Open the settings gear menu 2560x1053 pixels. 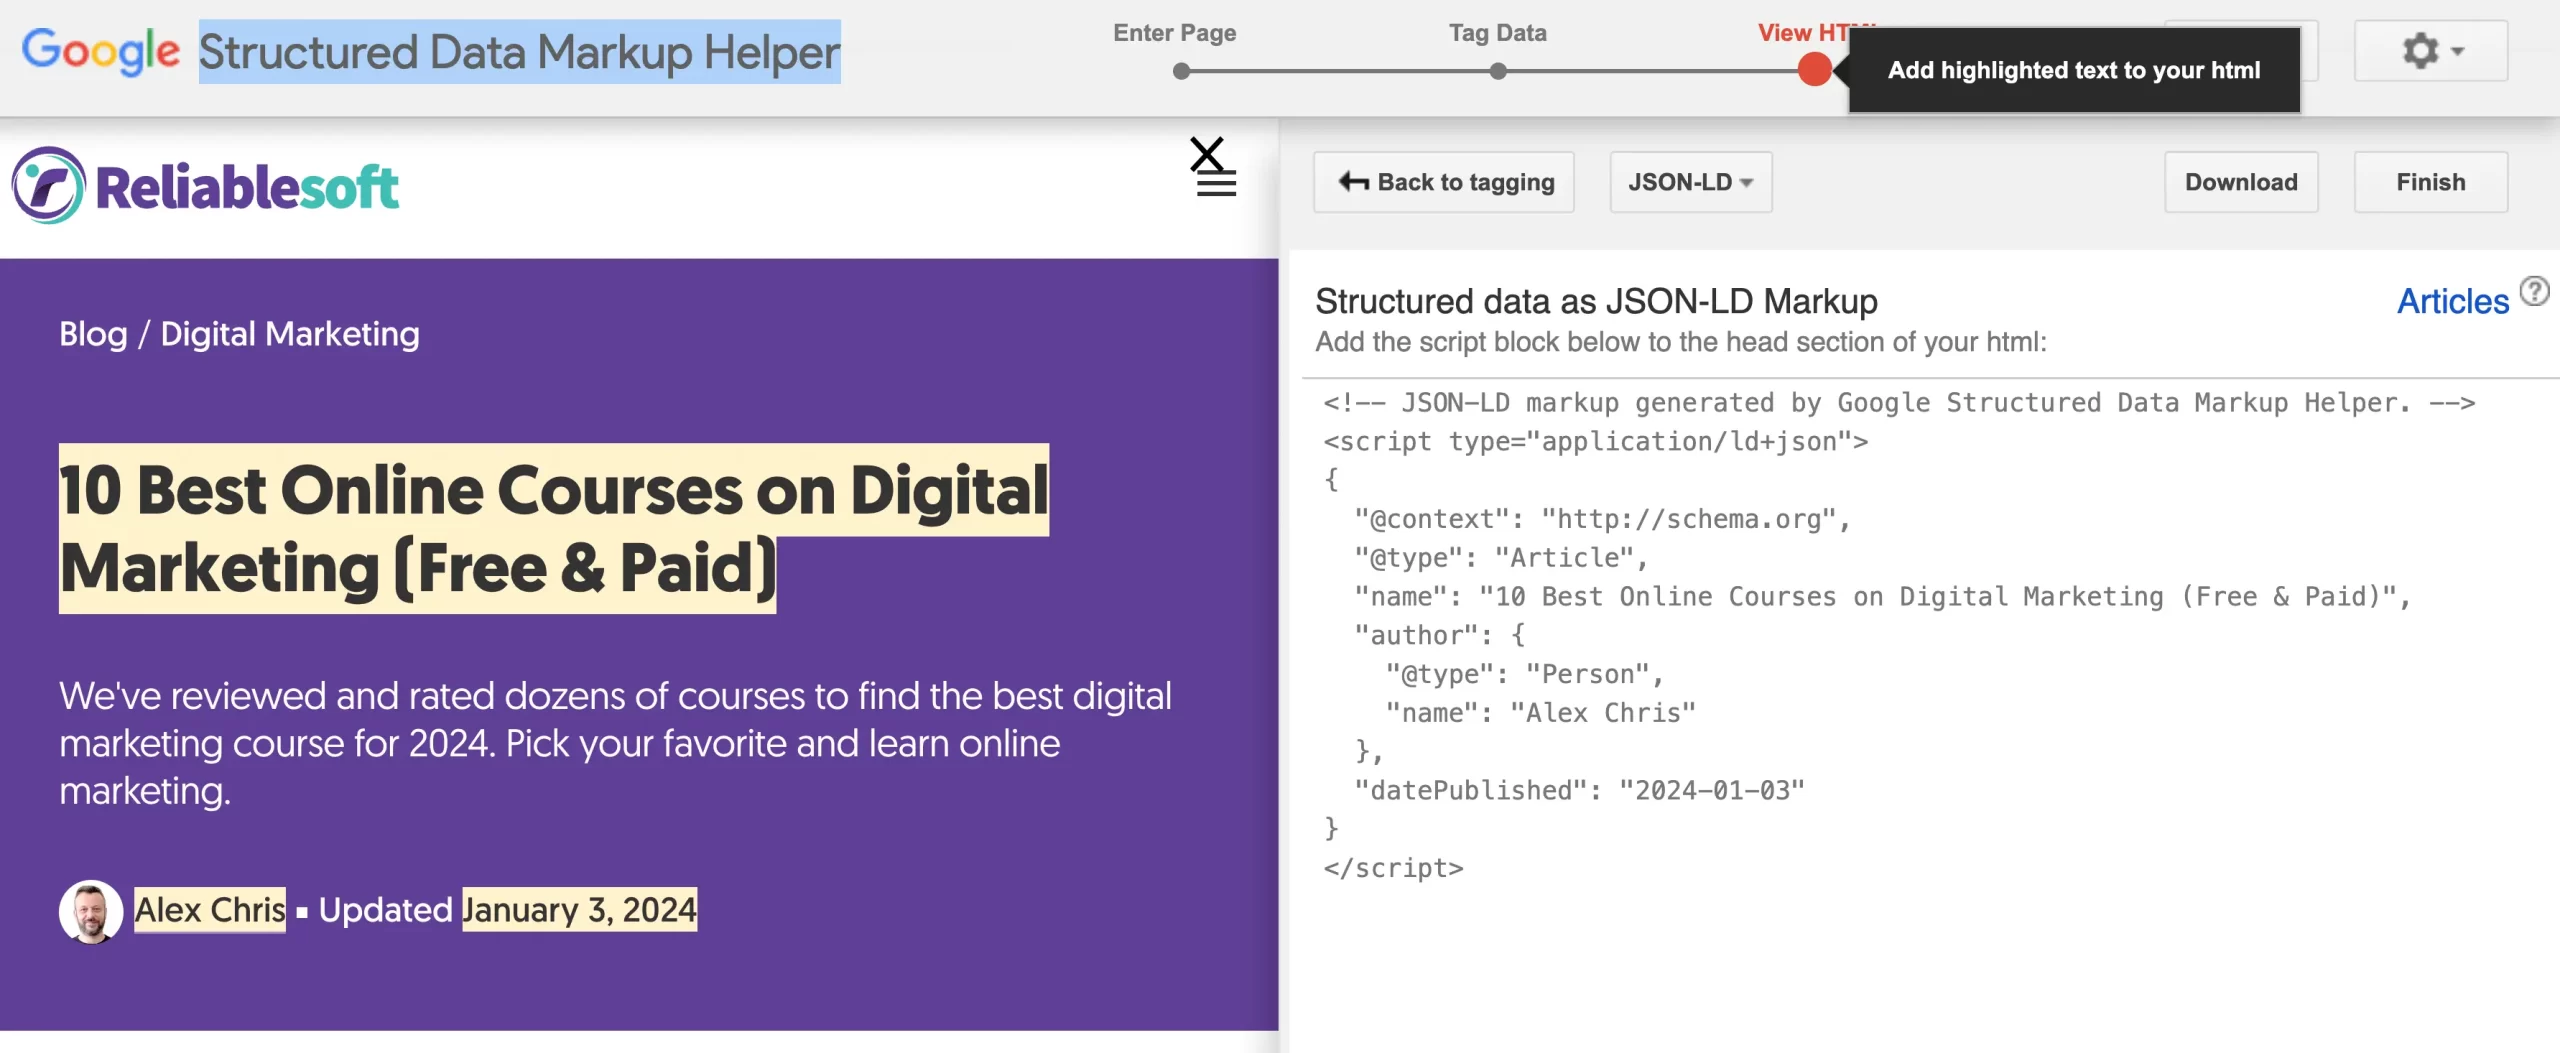[x=2430, y=51]
